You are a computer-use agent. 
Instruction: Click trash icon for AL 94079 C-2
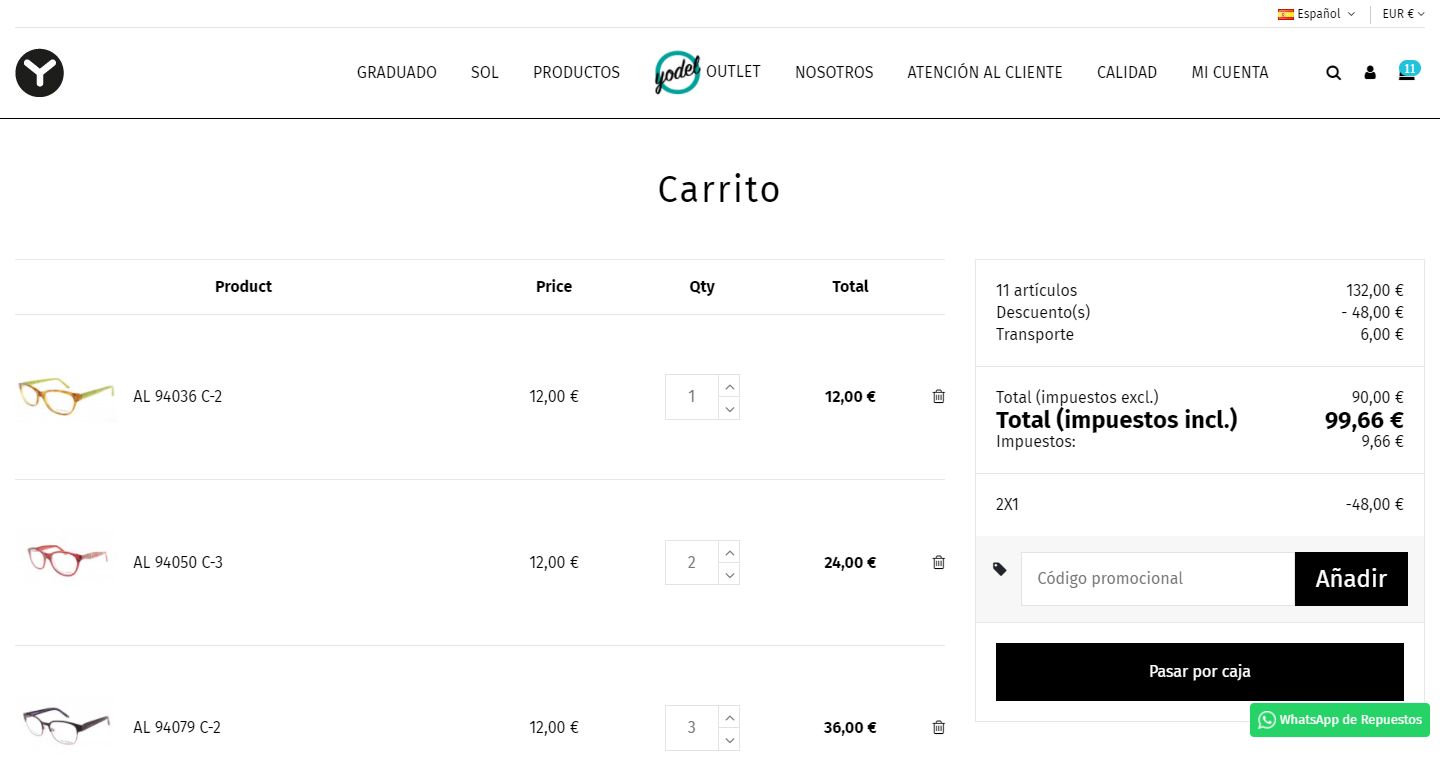tap(938, 727)
